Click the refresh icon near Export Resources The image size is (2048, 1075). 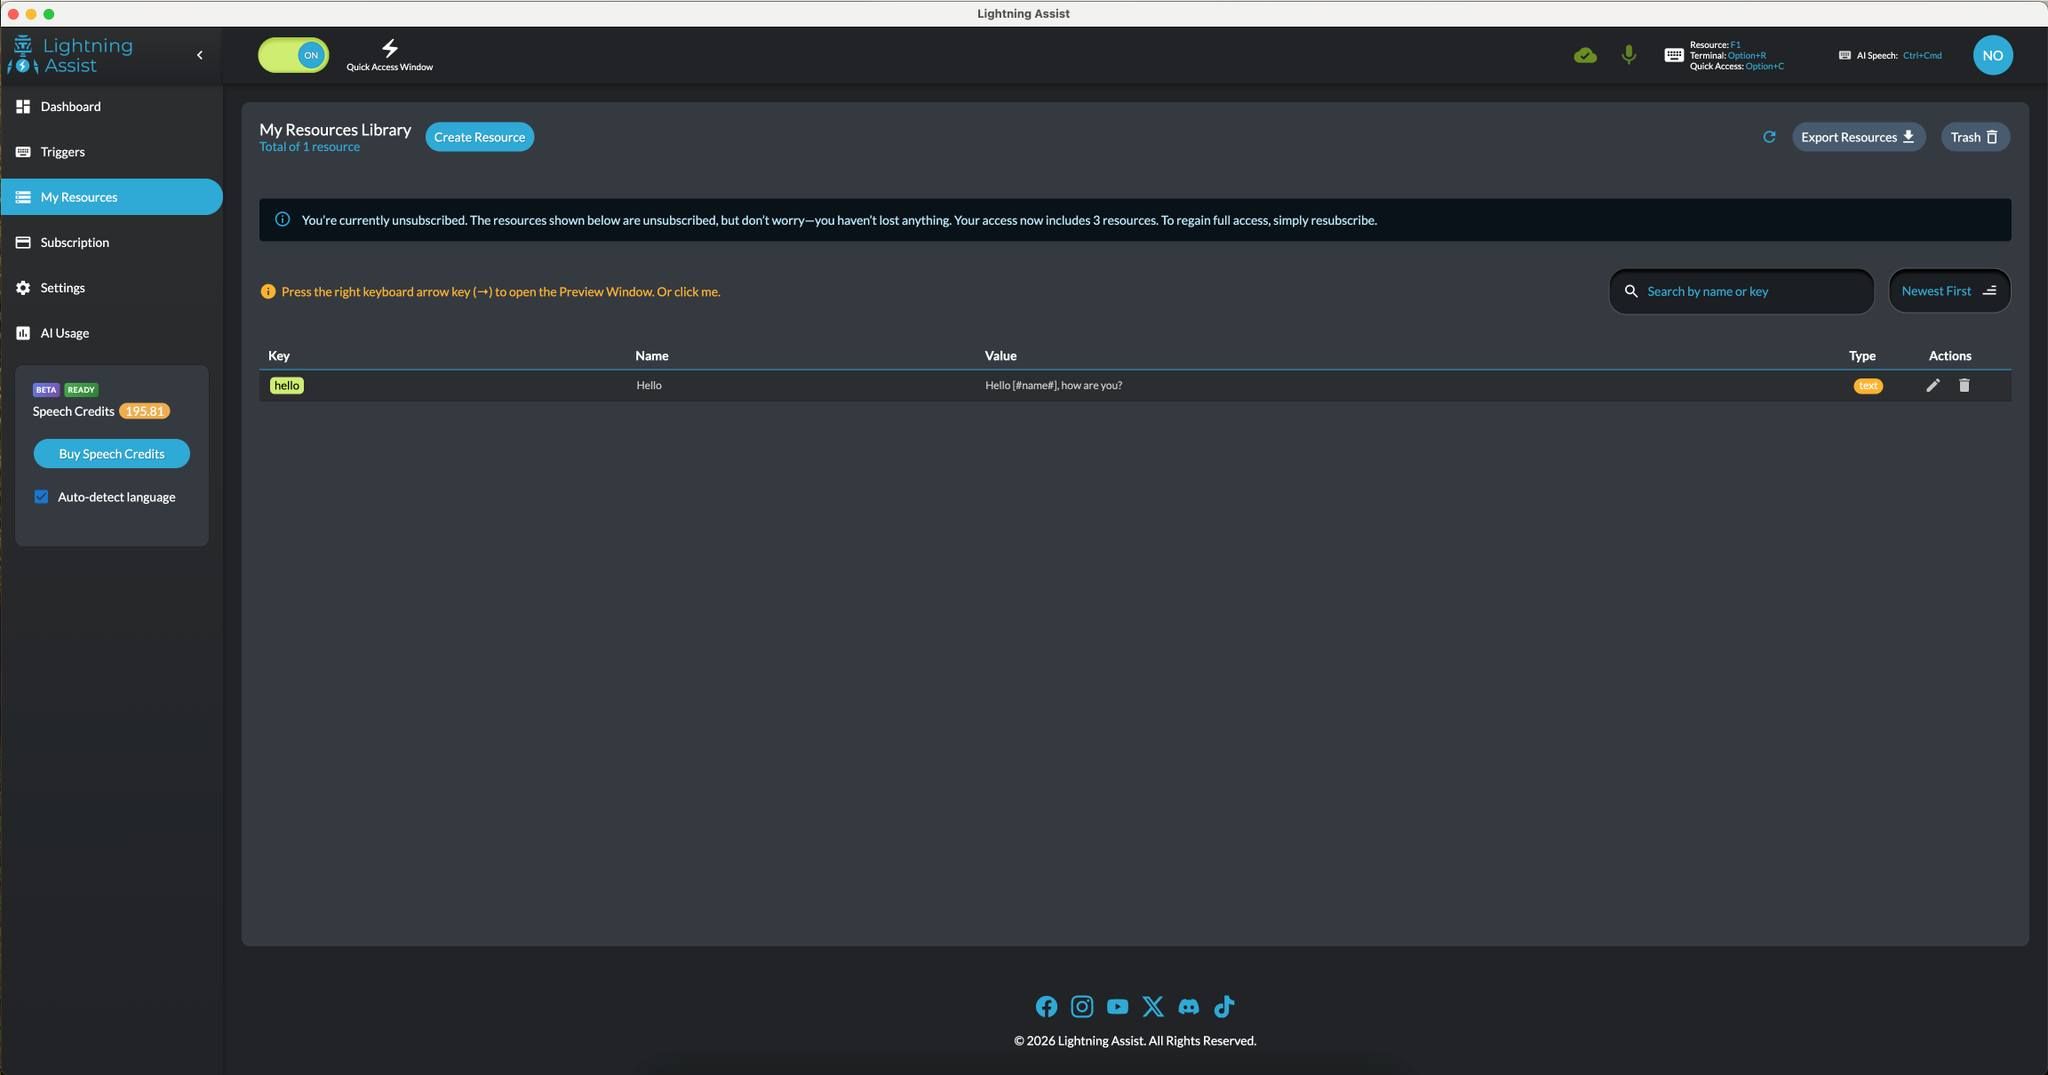(1769, 136)
